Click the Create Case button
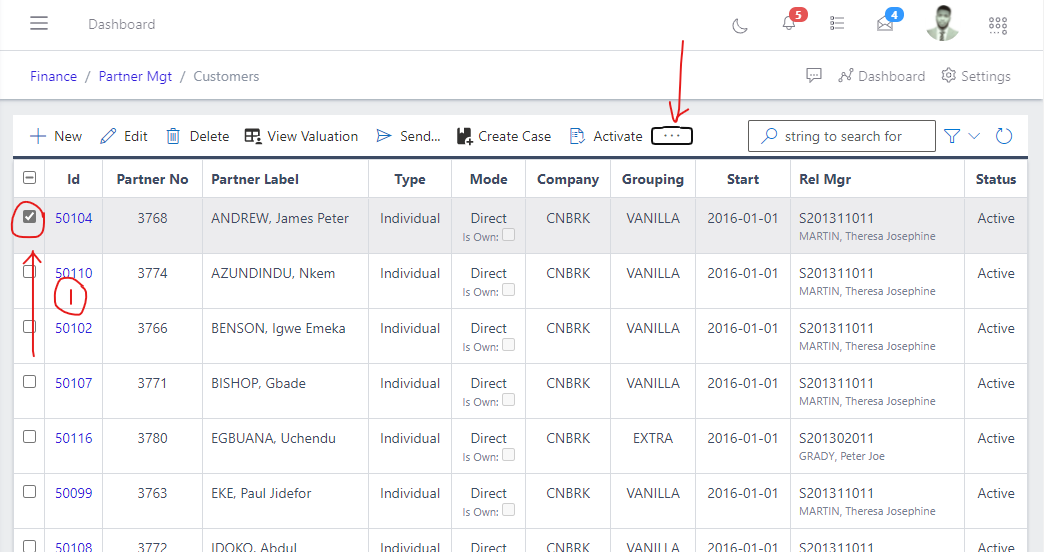Screen dimensions: 1044x552 pyautogui.click(x=504, y=136)
